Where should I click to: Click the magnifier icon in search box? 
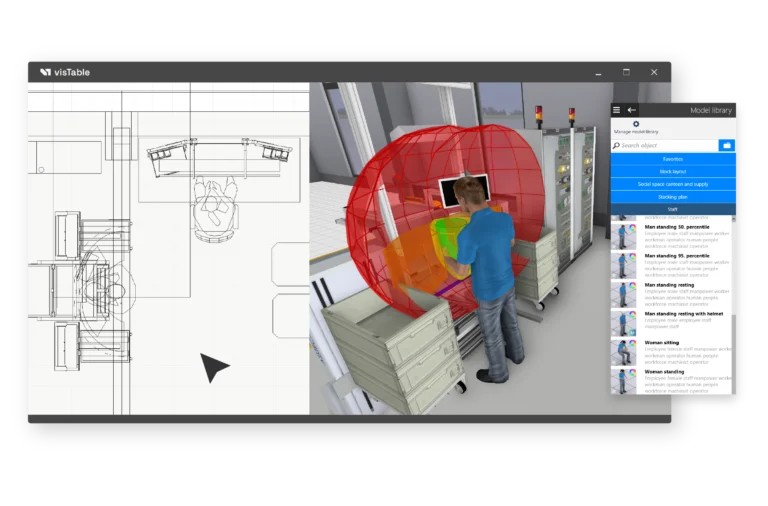pyautogui.click(x=616, y=145)
